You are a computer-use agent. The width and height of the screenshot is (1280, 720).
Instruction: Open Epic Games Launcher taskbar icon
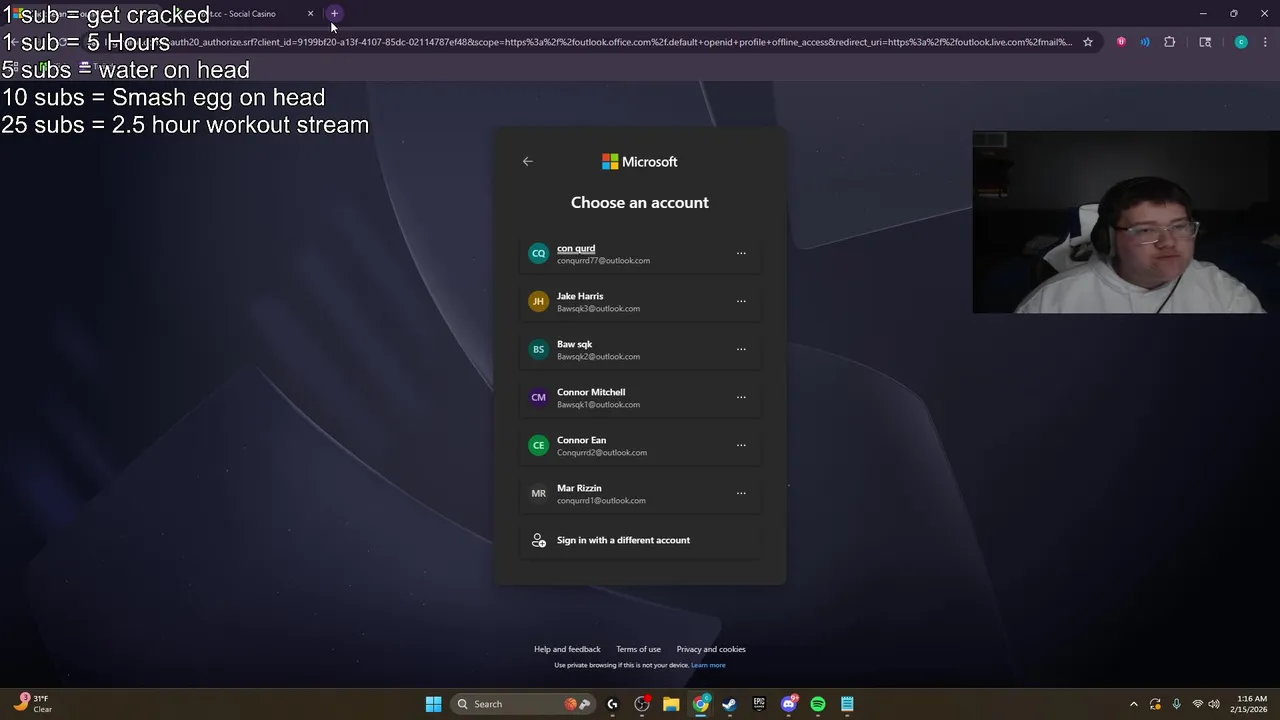pos(759,704)
